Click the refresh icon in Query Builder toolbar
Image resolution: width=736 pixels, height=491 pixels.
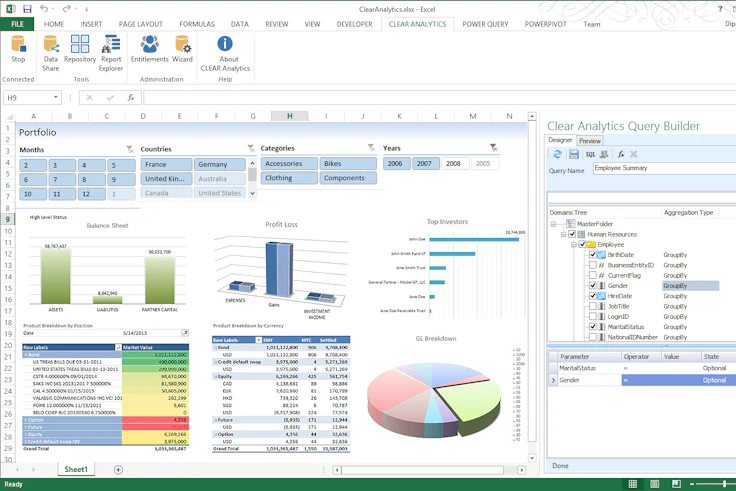pos(557,154)
